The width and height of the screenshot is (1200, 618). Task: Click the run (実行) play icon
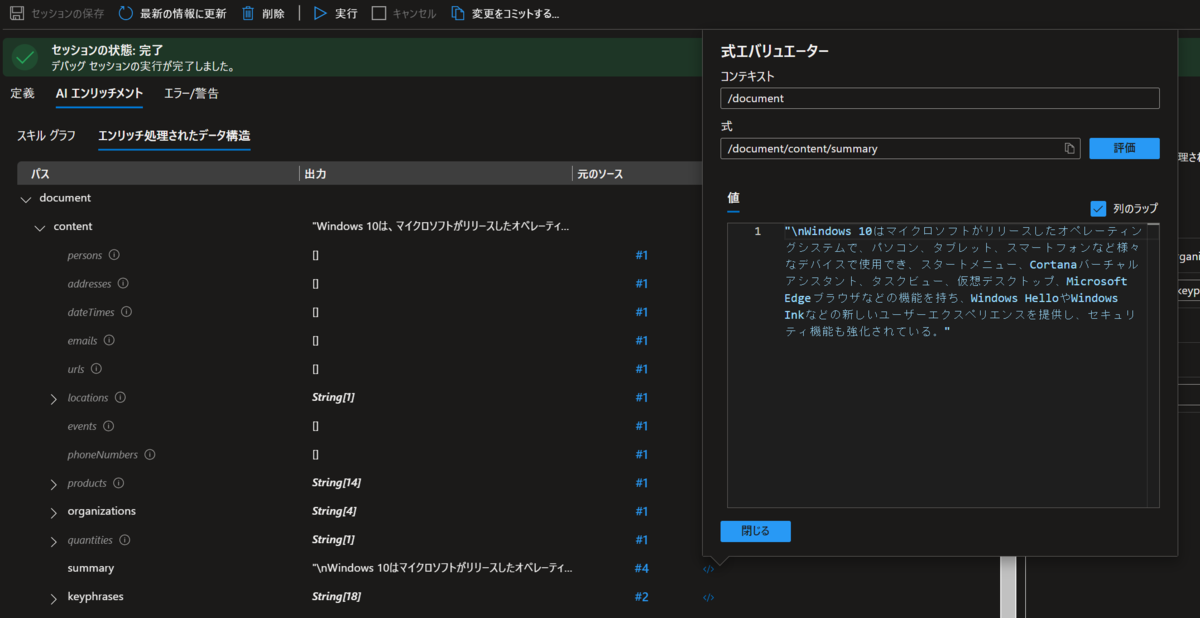click(x=319, y=13)
